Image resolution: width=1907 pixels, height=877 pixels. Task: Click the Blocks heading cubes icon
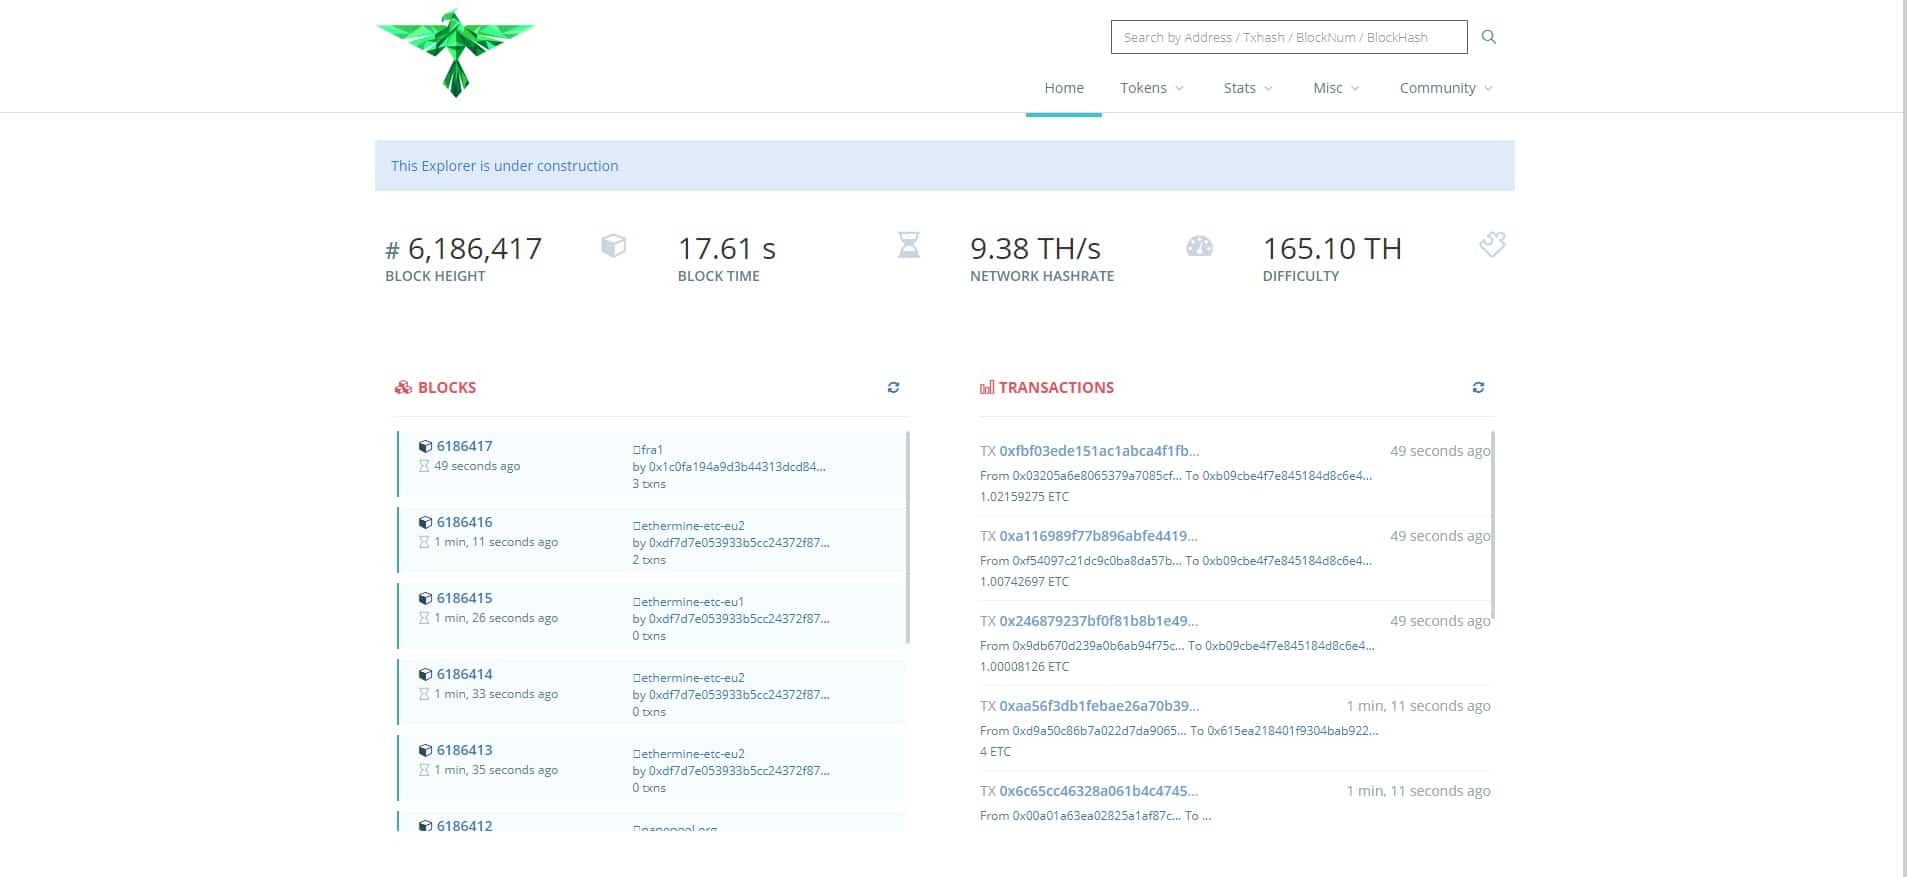[x=403, y=387]
